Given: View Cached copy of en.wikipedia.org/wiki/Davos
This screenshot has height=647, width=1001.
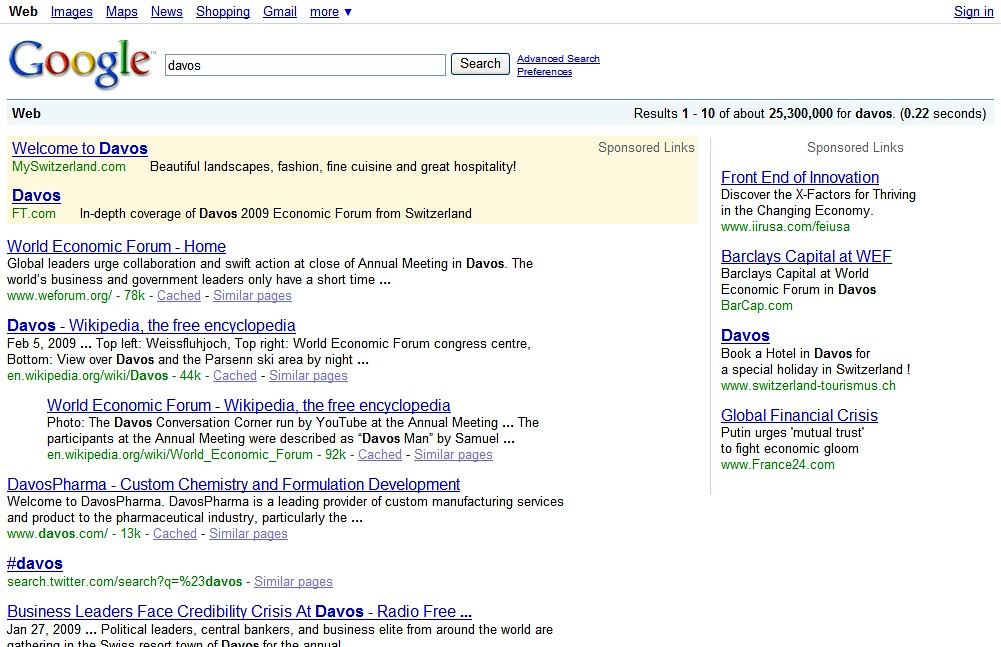Looking at the screenshot, I should point(235,376).
